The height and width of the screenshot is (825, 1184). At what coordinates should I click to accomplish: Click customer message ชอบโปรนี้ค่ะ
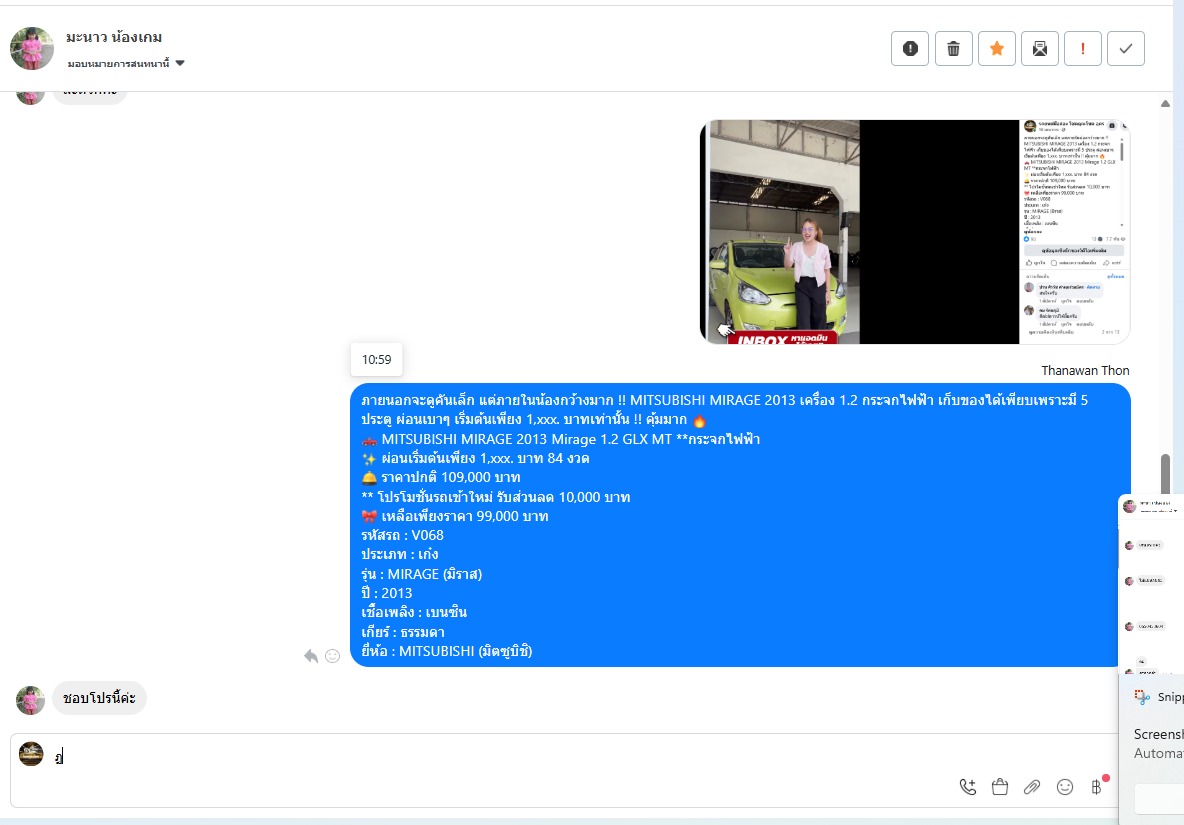pyautogui.click(x=100, y=698)
